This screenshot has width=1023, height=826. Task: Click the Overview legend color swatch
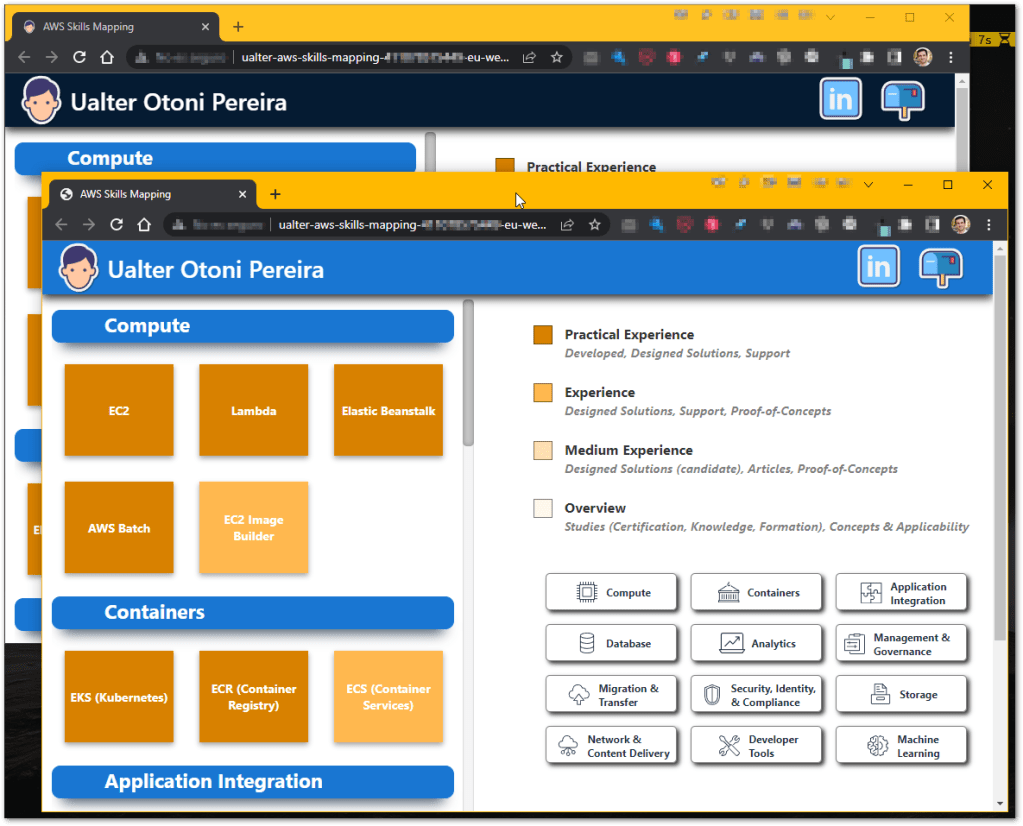pyautogui.click(x=543, y=509)
